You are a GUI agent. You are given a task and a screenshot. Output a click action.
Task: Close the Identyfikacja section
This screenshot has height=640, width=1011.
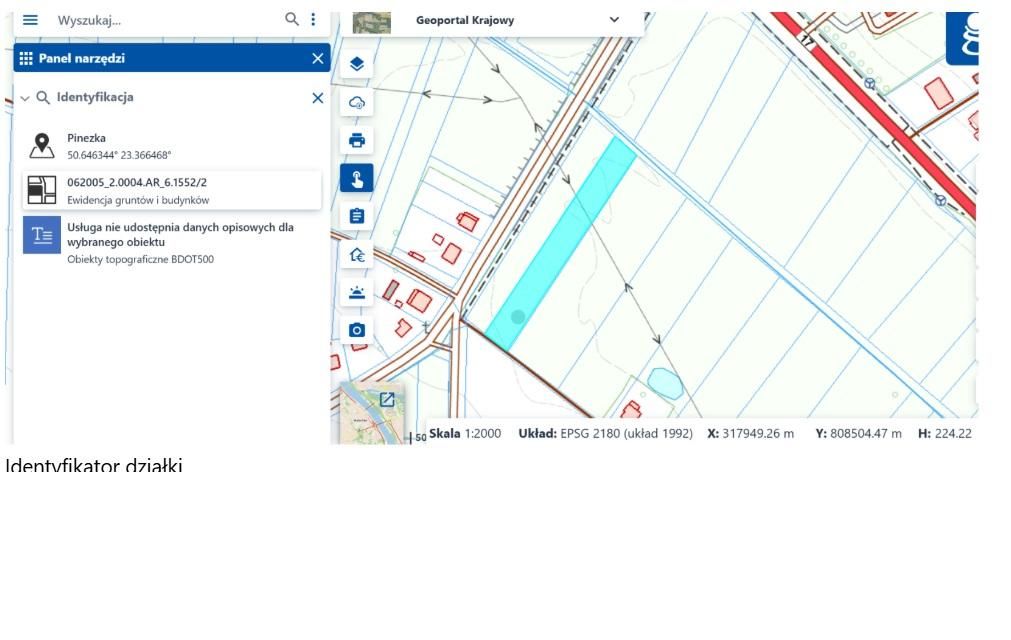[x=318, y=98]
